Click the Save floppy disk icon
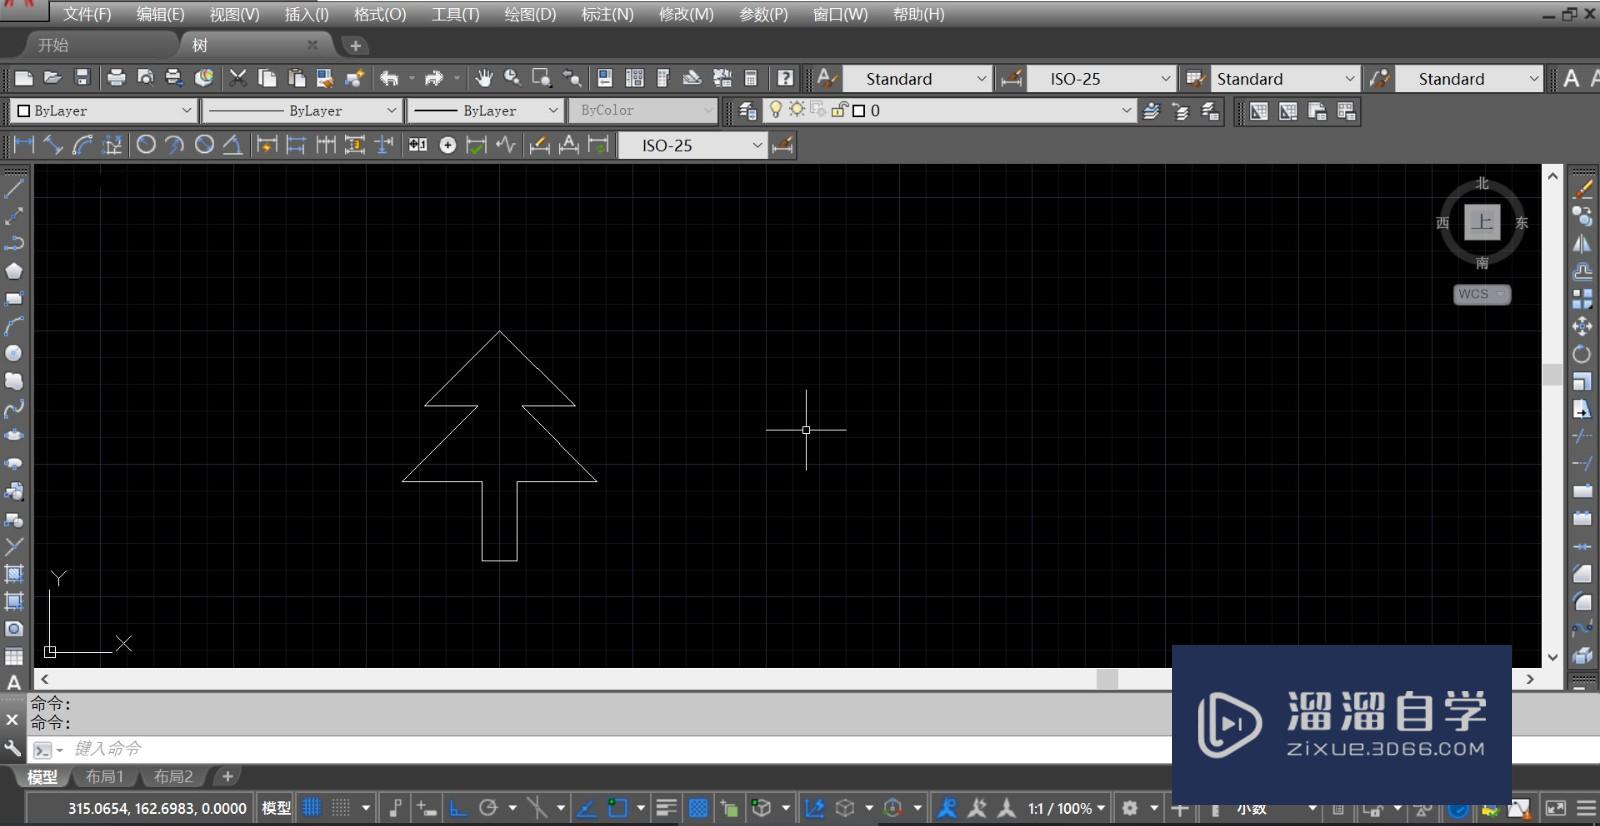1600x826 pixels. (x=82, y=78)
